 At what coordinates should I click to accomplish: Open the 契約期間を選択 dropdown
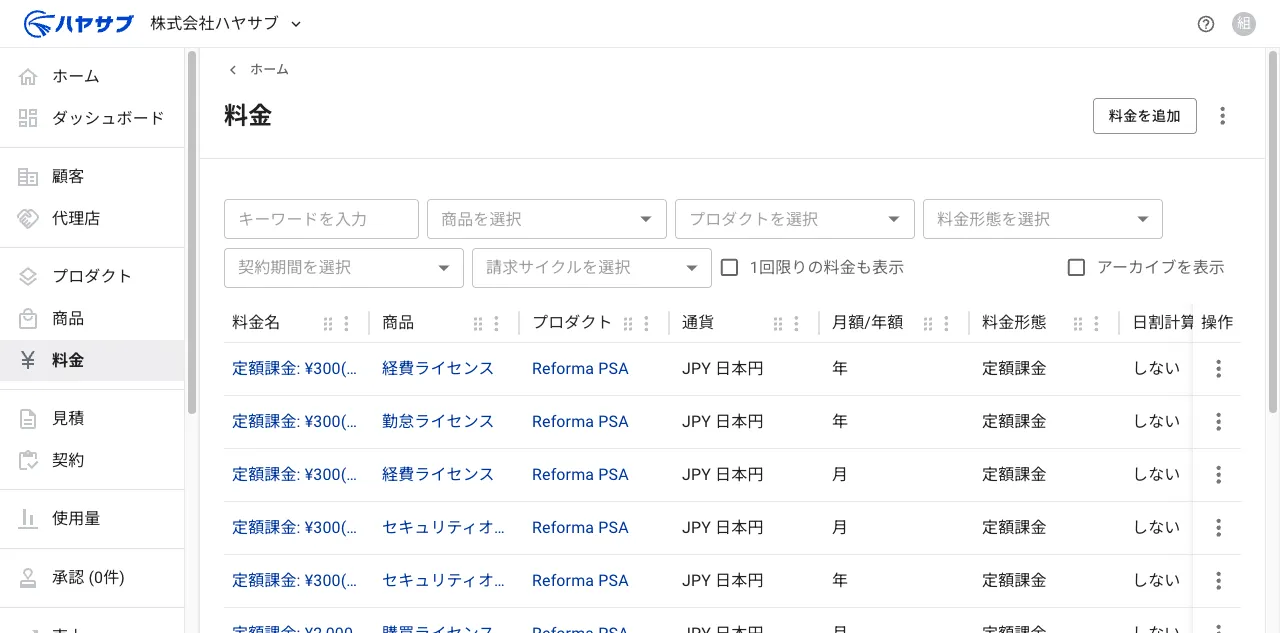click(344, 268)
